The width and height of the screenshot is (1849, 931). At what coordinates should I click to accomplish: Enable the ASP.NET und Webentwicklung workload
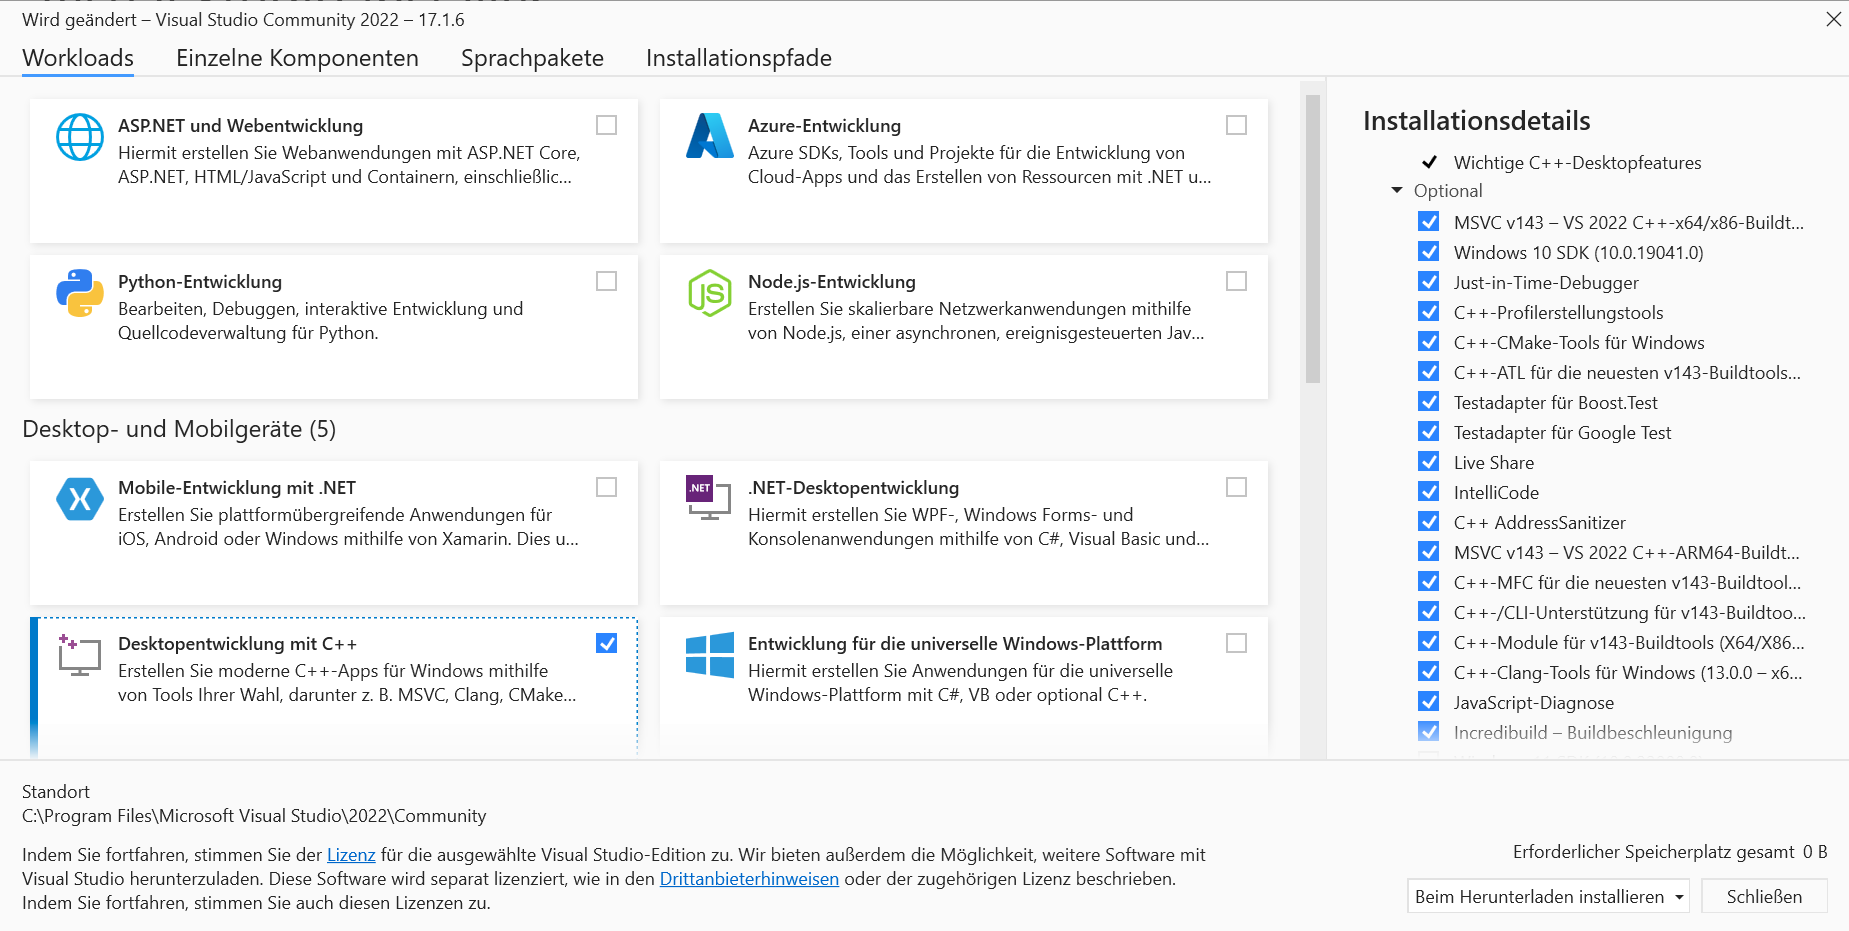pos(607,125)
